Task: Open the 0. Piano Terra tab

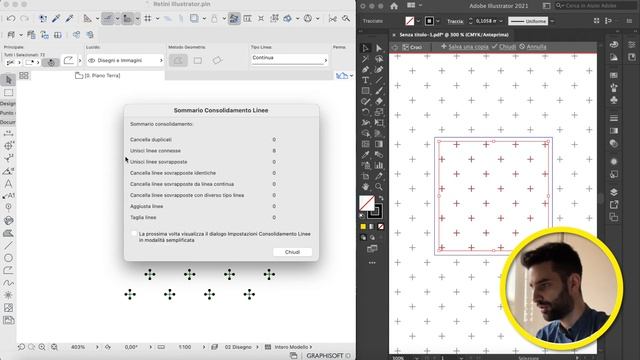Action: (98, 76)
